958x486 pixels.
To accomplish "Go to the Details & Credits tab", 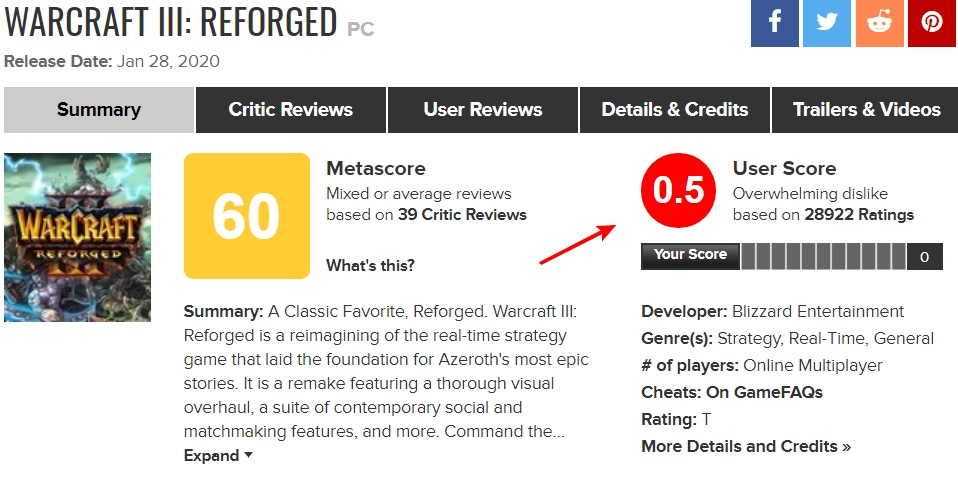I will coord(674,110).
